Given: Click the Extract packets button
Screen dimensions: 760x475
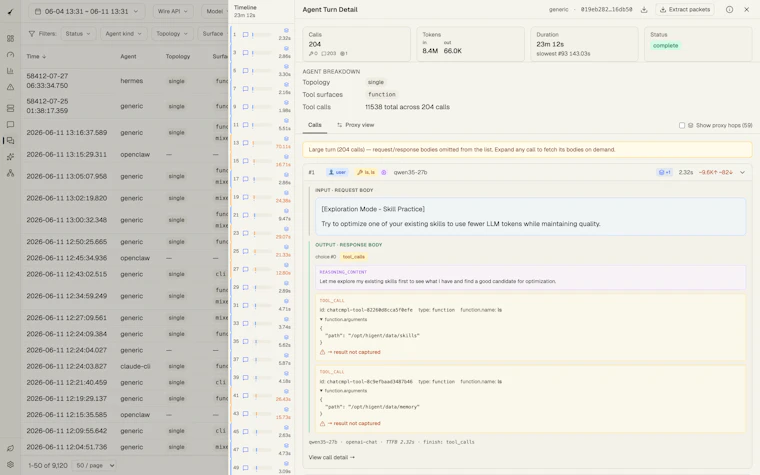Looking at the screenshot, I should tap(684, 10).
